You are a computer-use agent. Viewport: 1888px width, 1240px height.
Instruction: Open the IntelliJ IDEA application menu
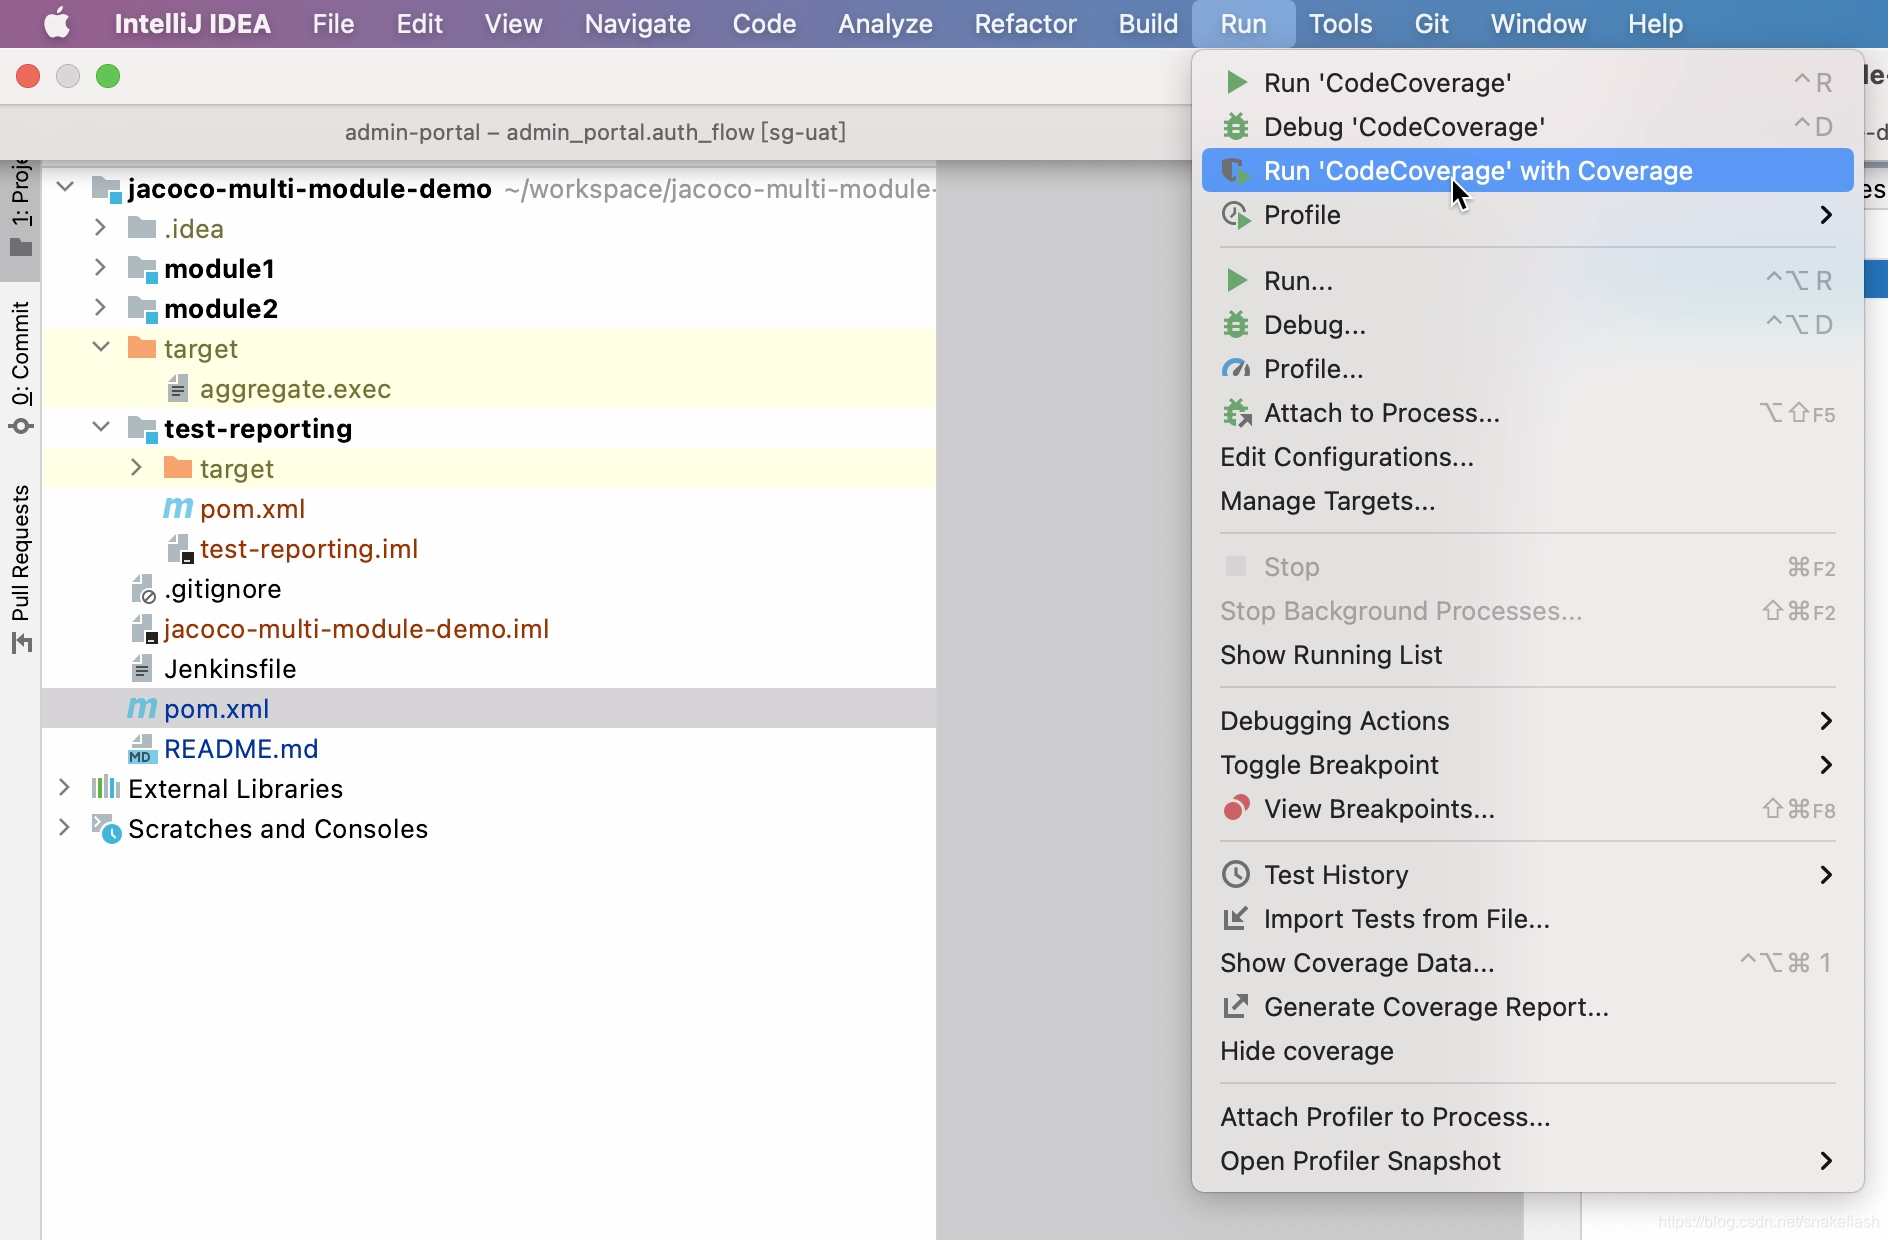pos(192,23)
